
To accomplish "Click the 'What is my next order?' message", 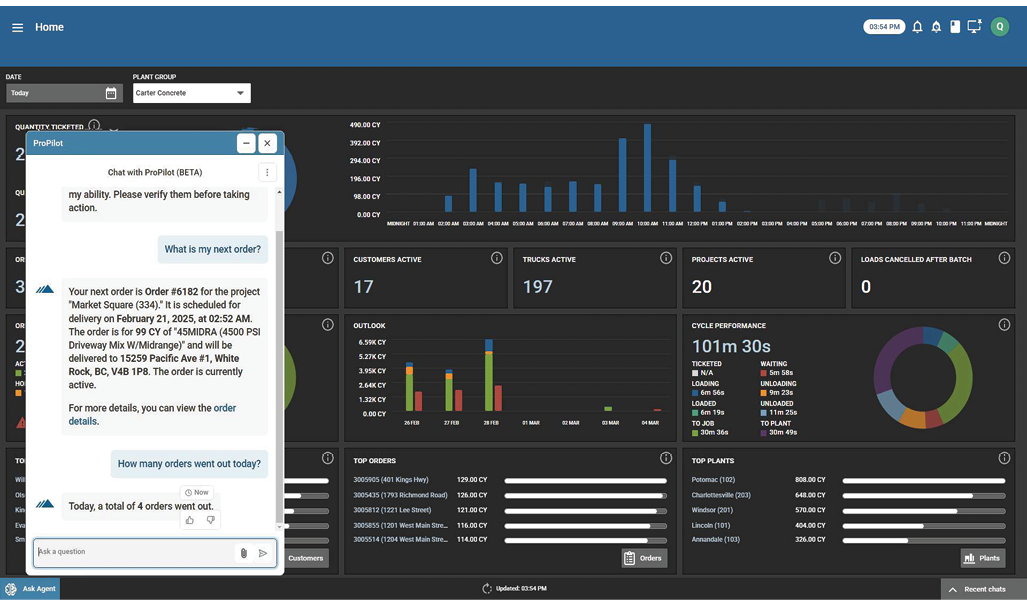I will click(x=213, y=250).
